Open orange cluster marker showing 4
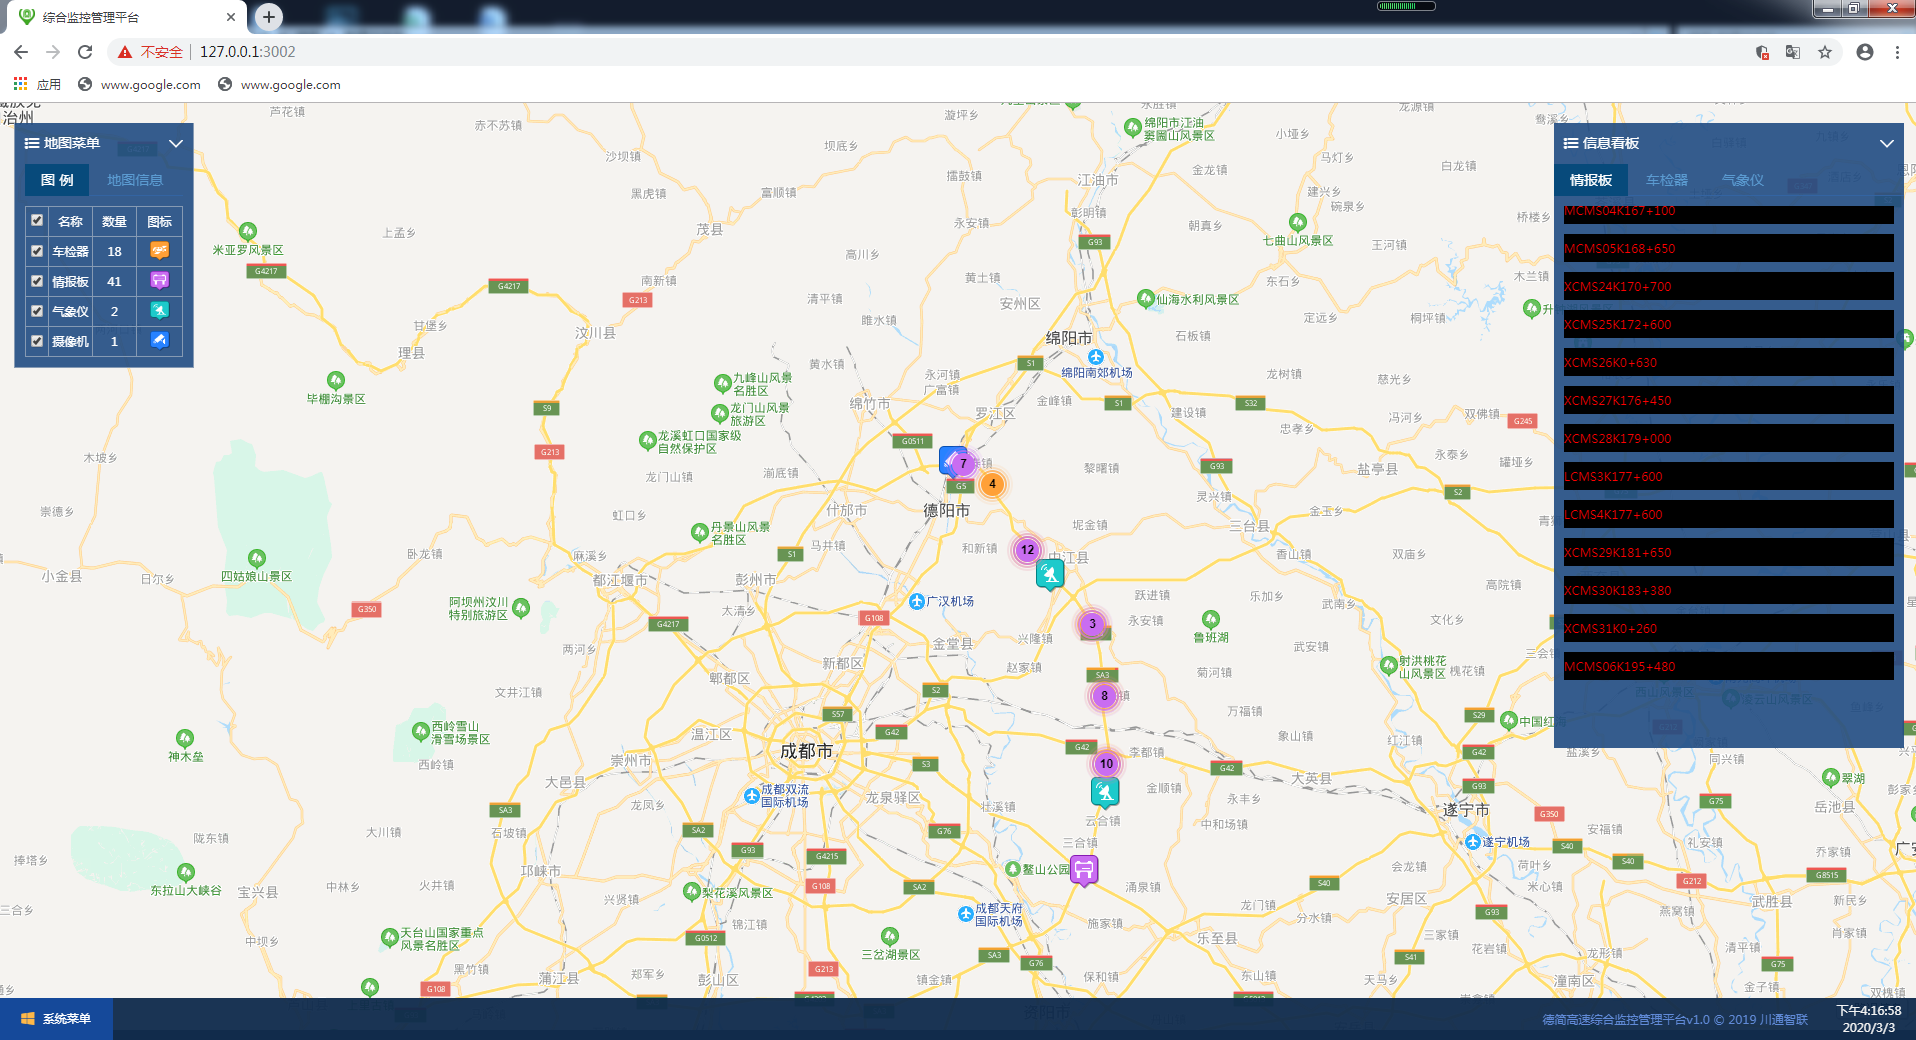This screenshot has height=1040, width=1916. click(992, 484)
